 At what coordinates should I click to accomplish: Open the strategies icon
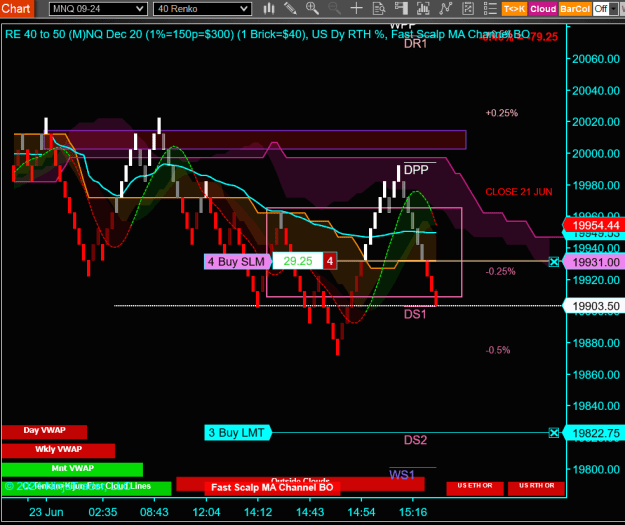468,8
